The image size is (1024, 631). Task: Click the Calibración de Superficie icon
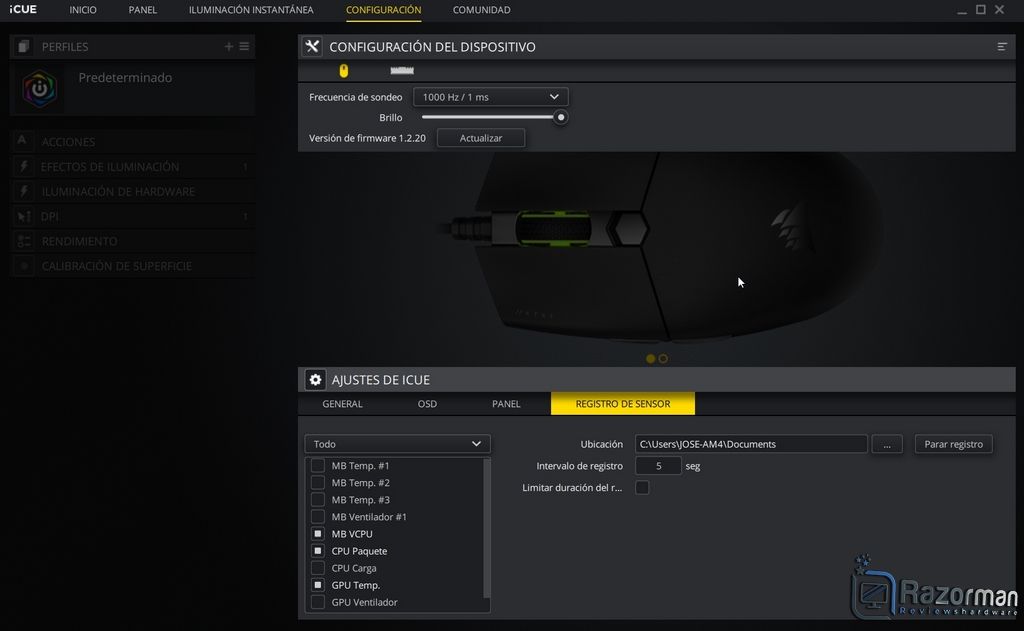tap(24, 266)
